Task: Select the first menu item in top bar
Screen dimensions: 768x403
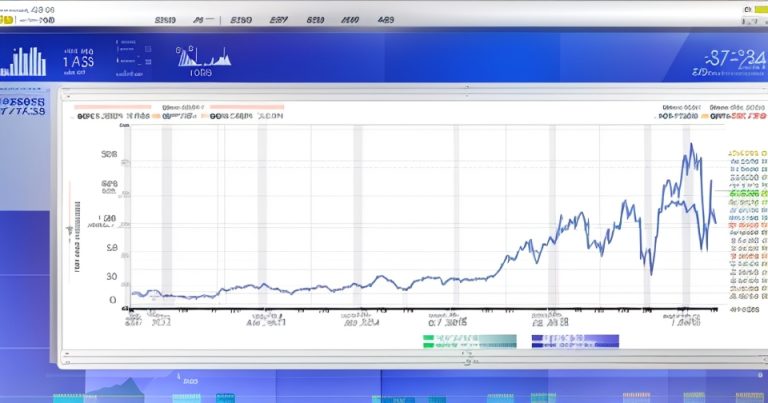Action: point(165,19)
